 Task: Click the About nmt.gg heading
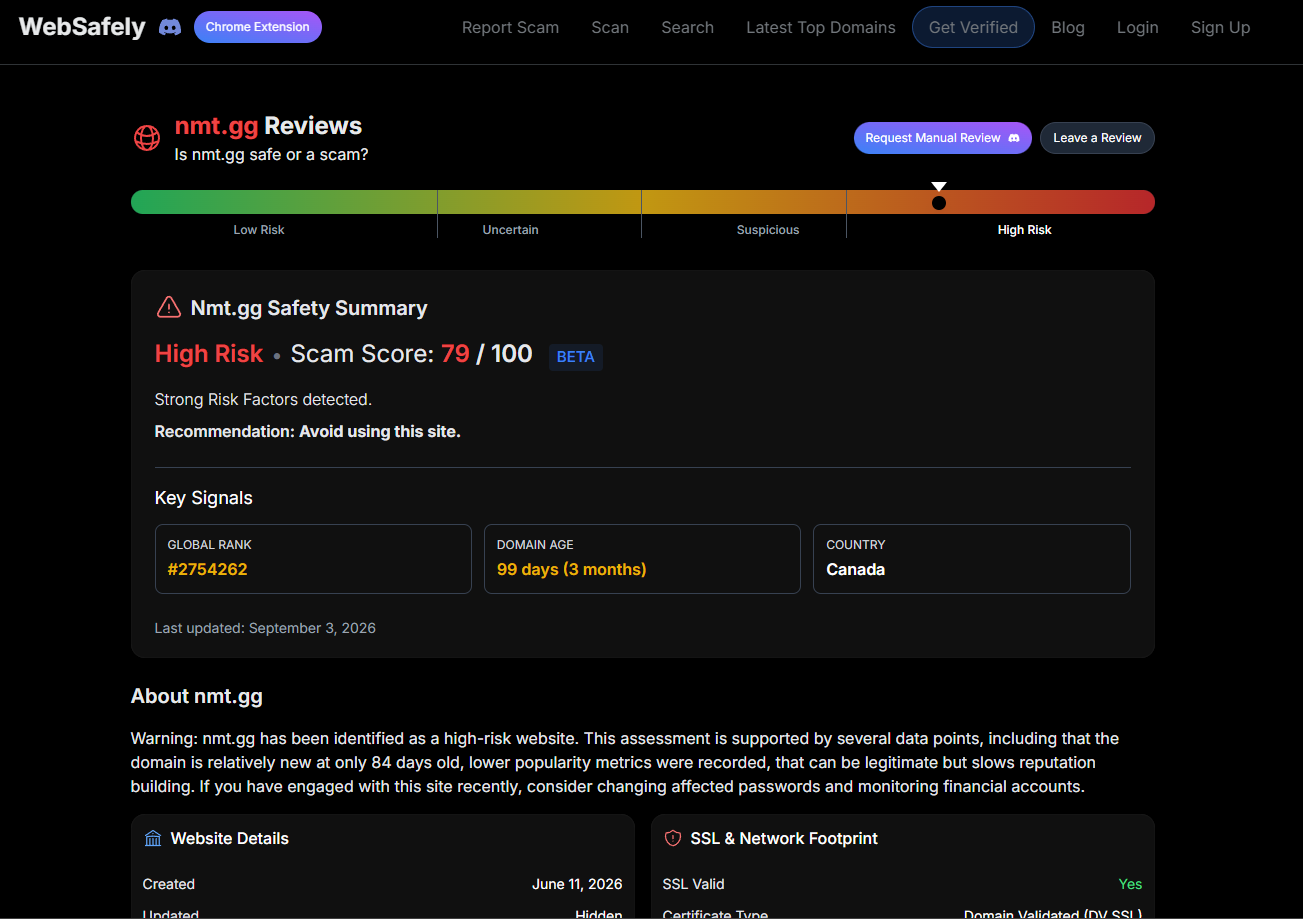pyautogui.click(x=197, y=696)
